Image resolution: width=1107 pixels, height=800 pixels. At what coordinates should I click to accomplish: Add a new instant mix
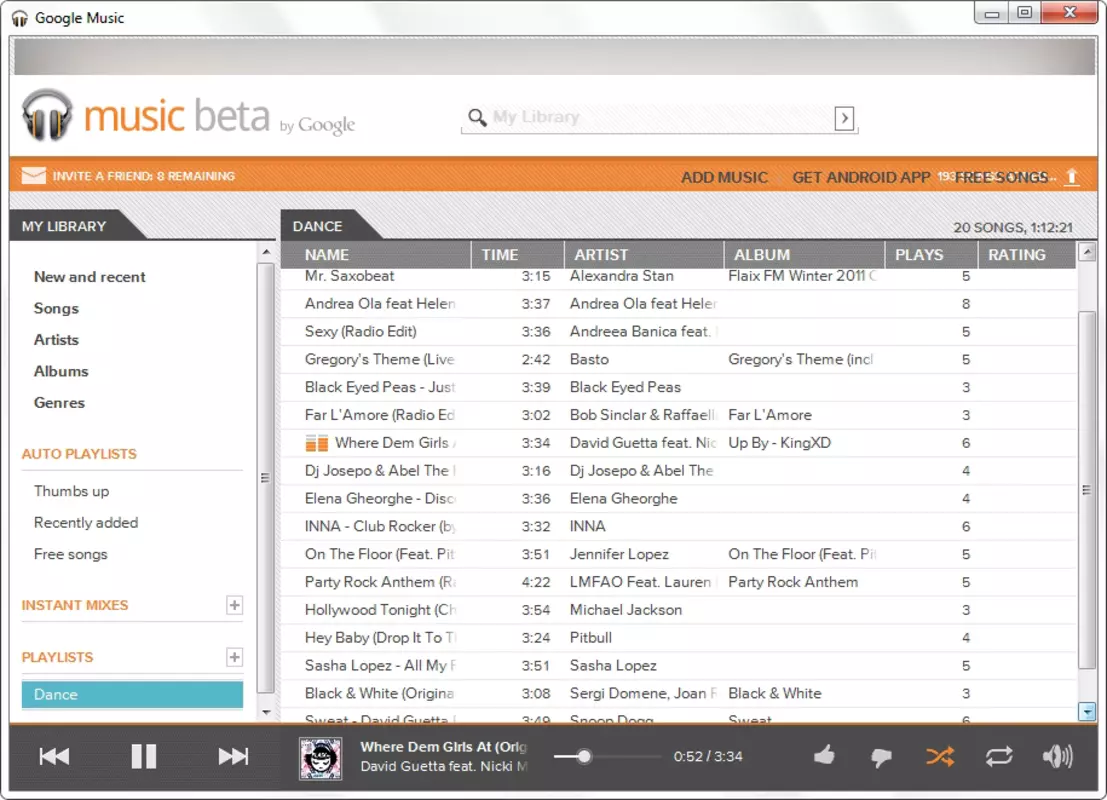click(234, 605)
